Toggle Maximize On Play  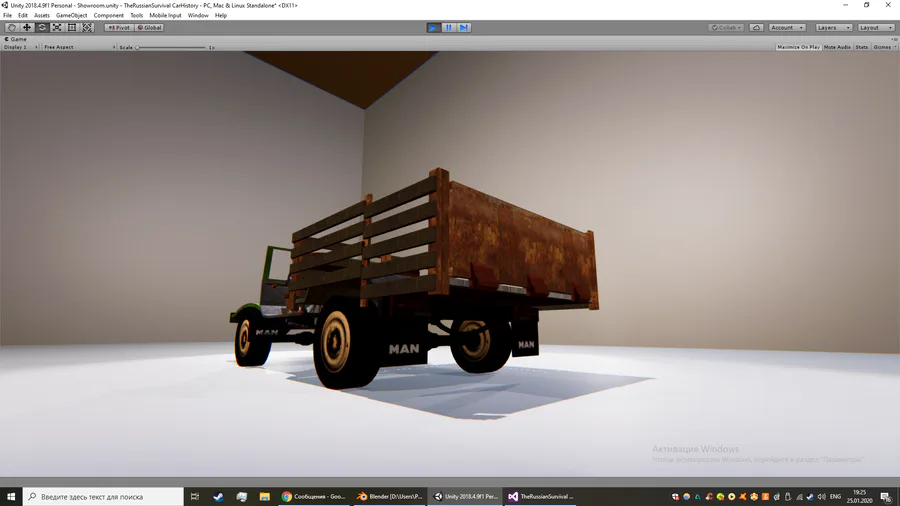[x=798, y=47]
